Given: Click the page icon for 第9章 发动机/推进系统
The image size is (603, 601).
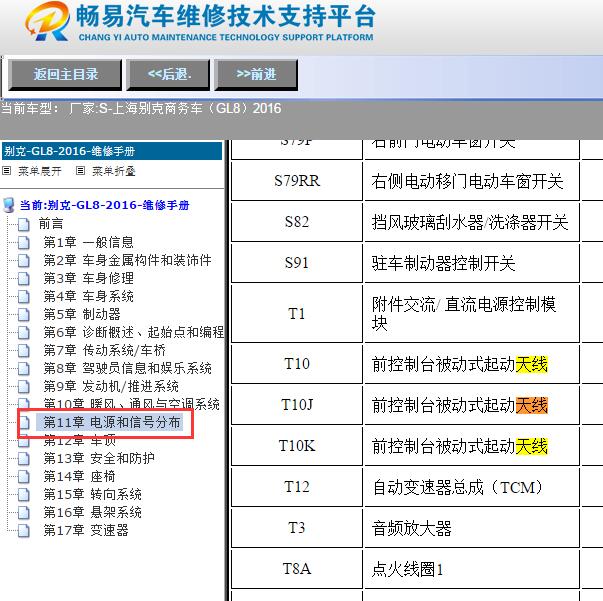Looking at the screenshot, I should pyautogui.click(x=23, y=386).
